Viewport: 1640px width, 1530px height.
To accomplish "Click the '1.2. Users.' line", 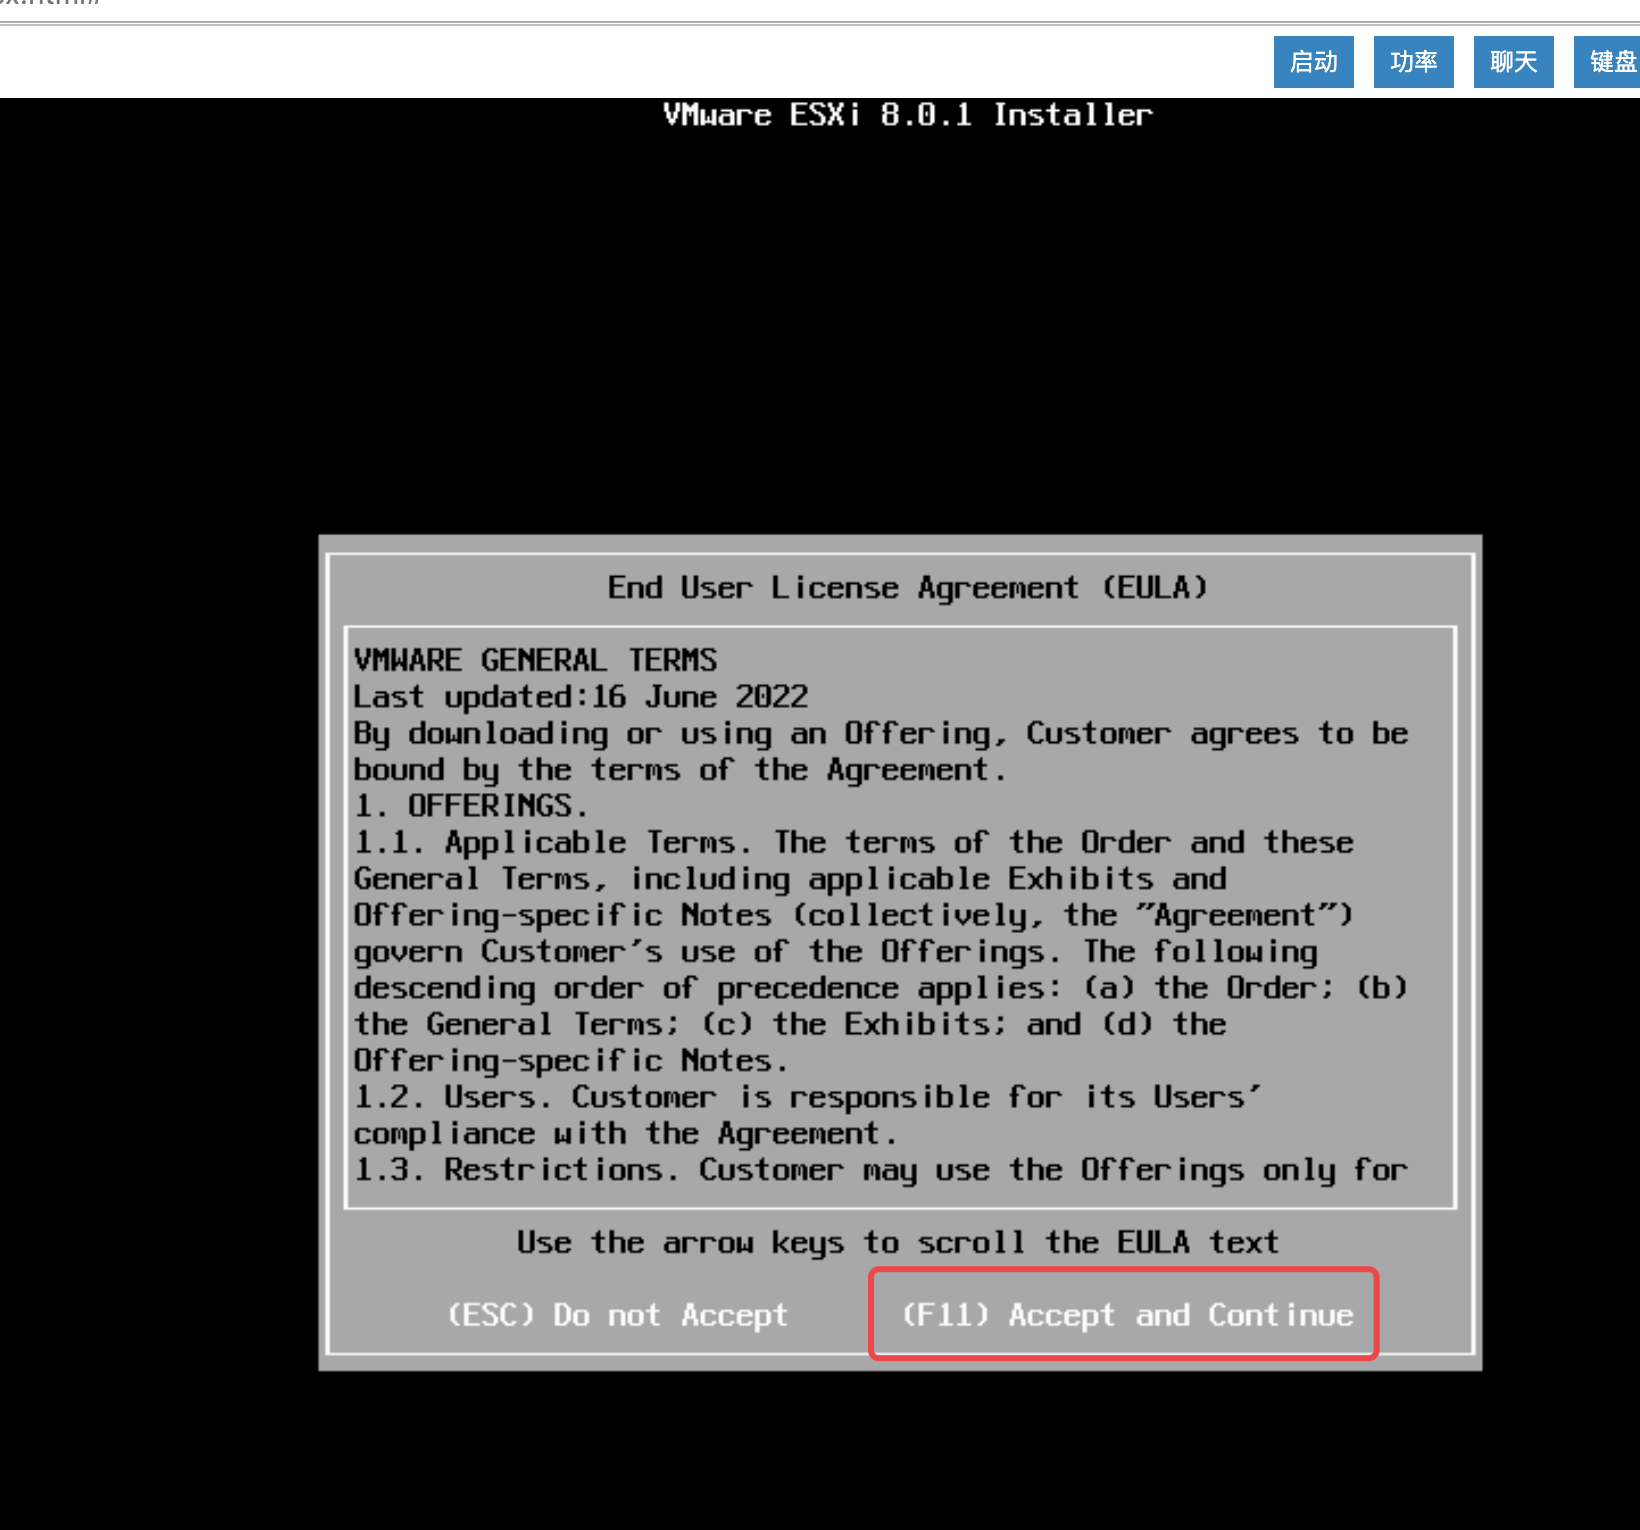I will coord(808,1097).
